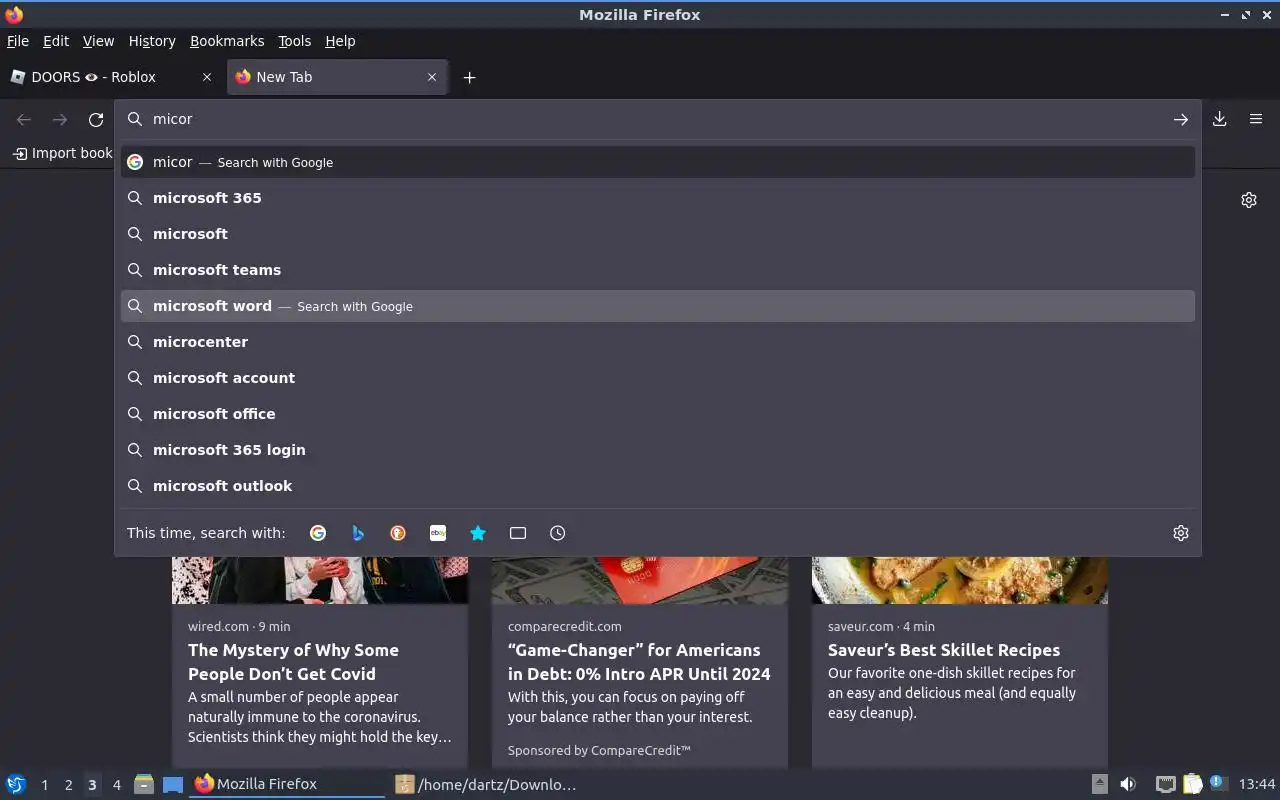This screenshot has width=1280, height=800.
Task: Choose 'micor — Search with Google' row
Action: [x=658, y=162]
